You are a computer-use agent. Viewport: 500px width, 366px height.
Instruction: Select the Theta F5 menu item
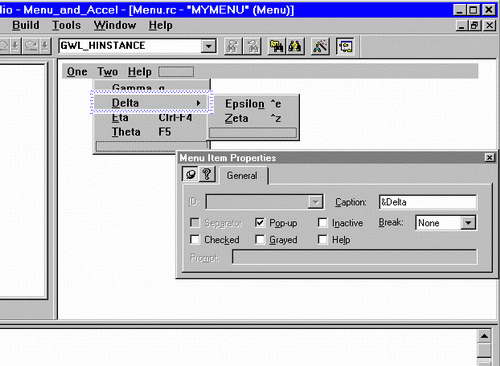[152, 132]
